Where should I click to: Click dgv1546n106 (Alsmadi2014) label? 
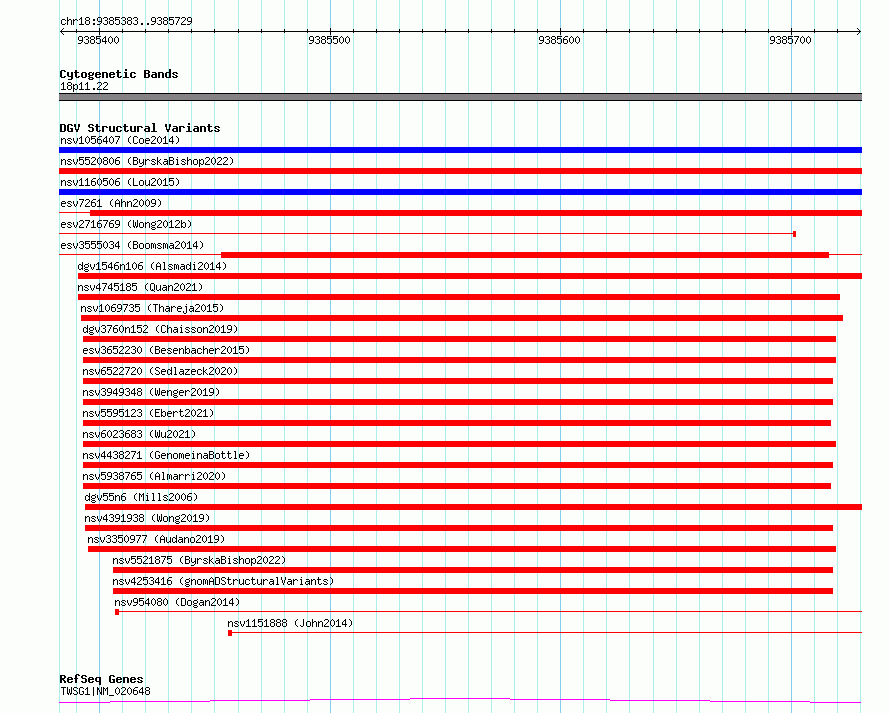(x=152, y=266)
